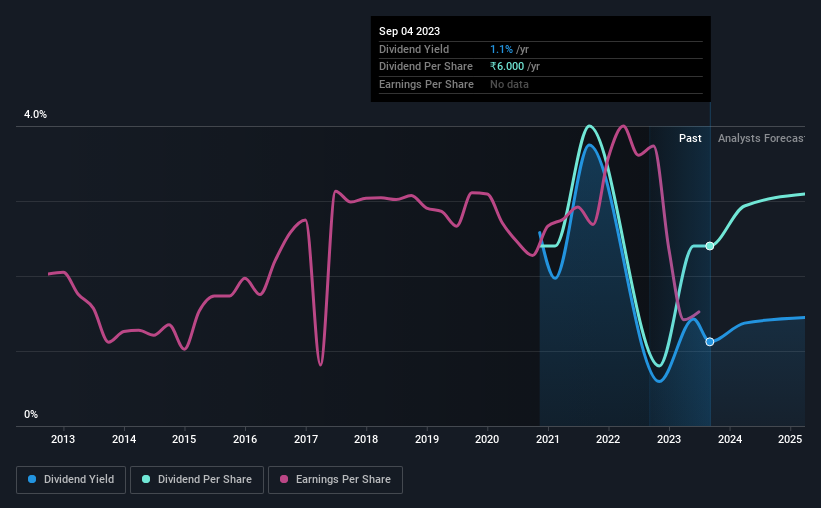Toggle the Dividend Yield legend button
821x508 pixels.
(x=71, y=480)
